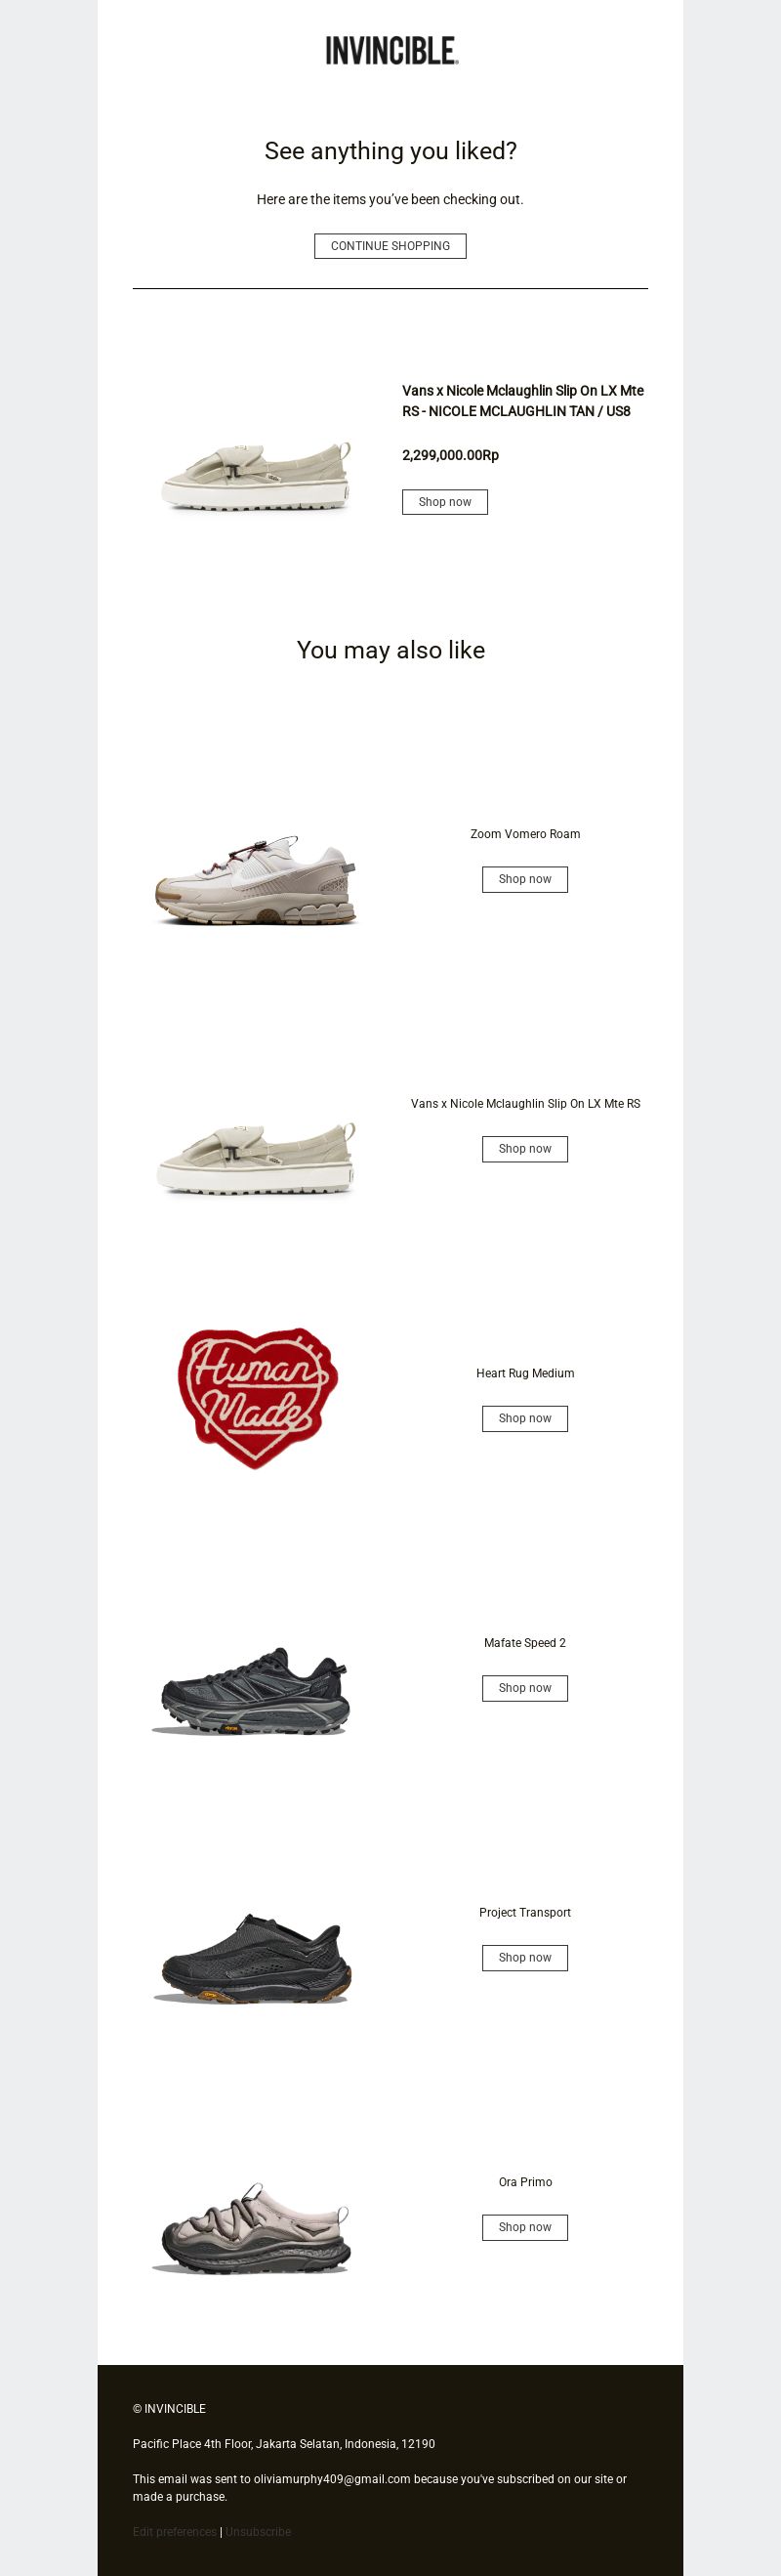This screenshot has height=2576, width=781.
Task: Open the black Mafate Speed 2 shoe image
Action: point(252,1690)
